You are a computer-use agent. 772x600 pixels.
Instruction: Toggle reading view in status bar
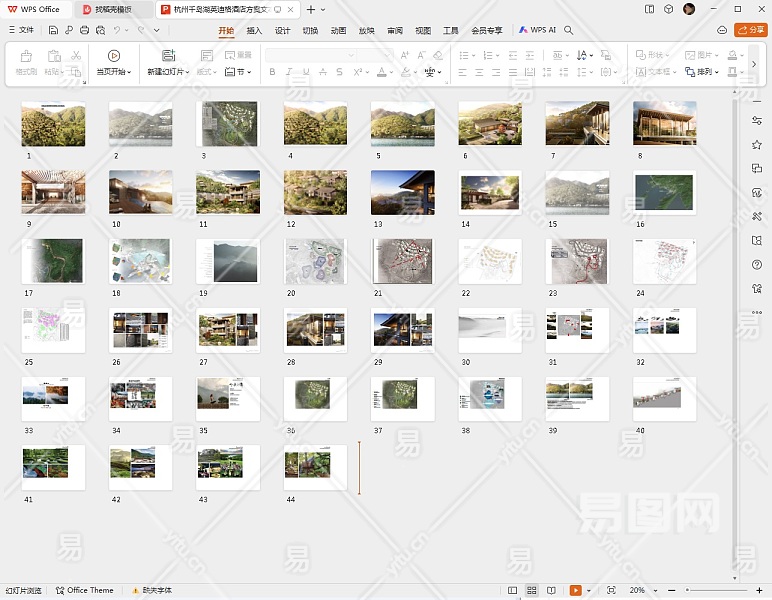point(551,591)
